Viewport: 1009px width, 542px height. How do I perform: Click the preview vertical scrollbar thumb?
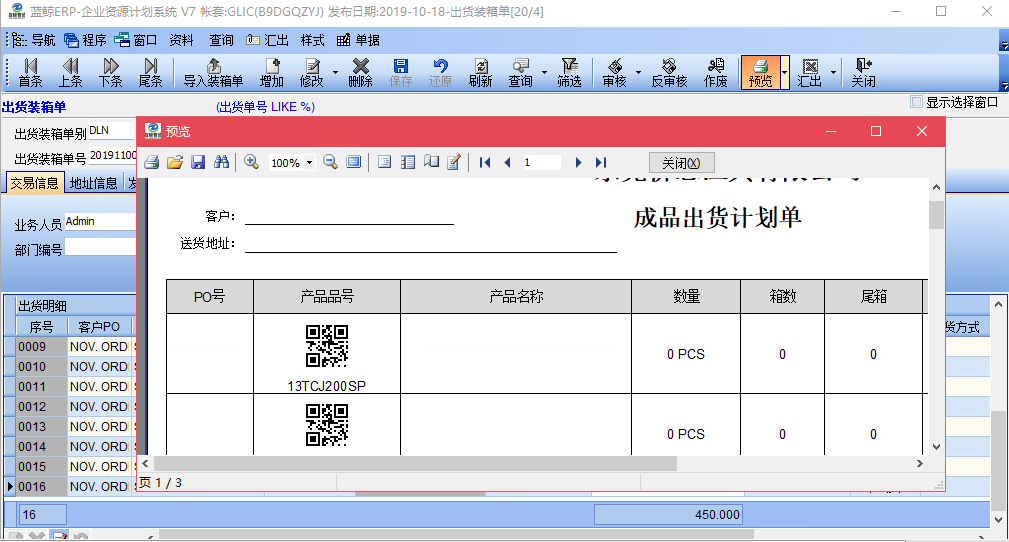click(936, 214)
